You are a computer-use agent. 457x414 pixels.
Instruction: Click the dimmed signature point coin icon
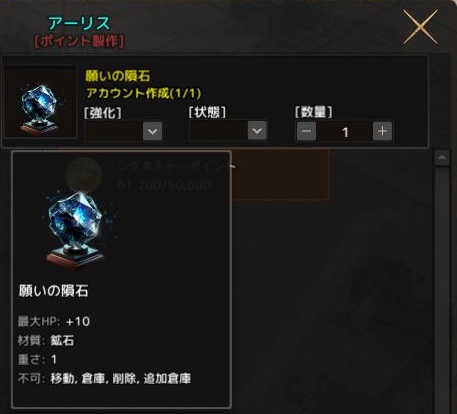pyautogui.click(x=83, y=174)
